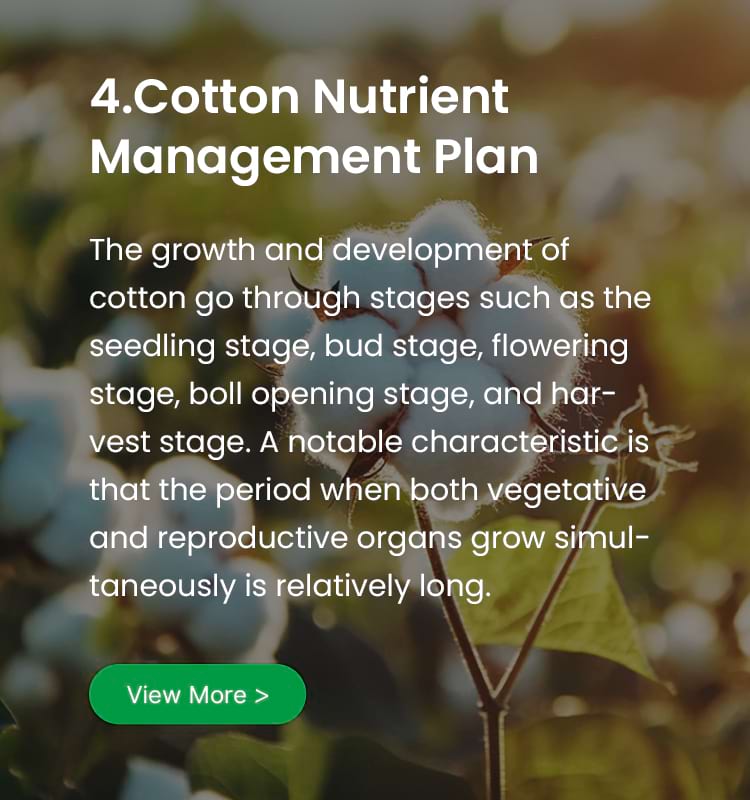Click the green View More button
The width and height of the screenshot is (750, 800).
(197, 694)
